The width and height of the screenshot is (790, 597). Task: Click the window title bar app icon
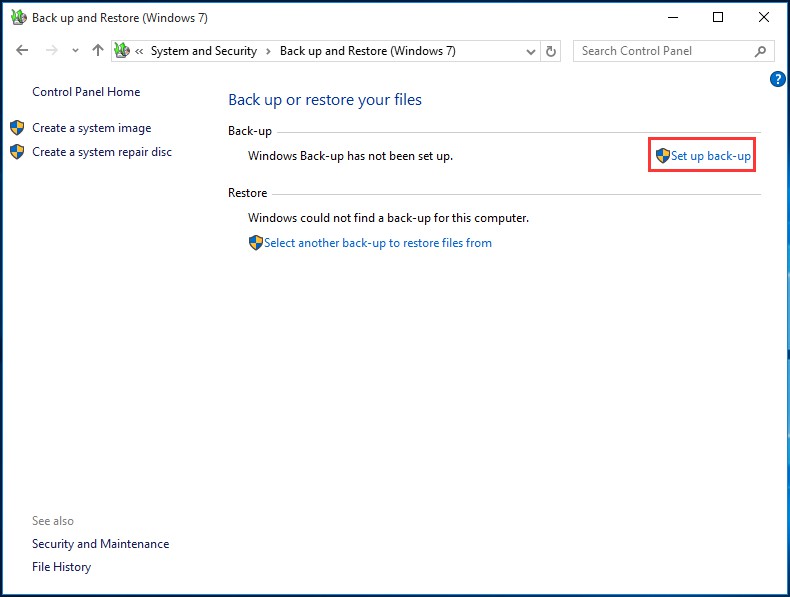pyautogui.click(x=19, y=17)
